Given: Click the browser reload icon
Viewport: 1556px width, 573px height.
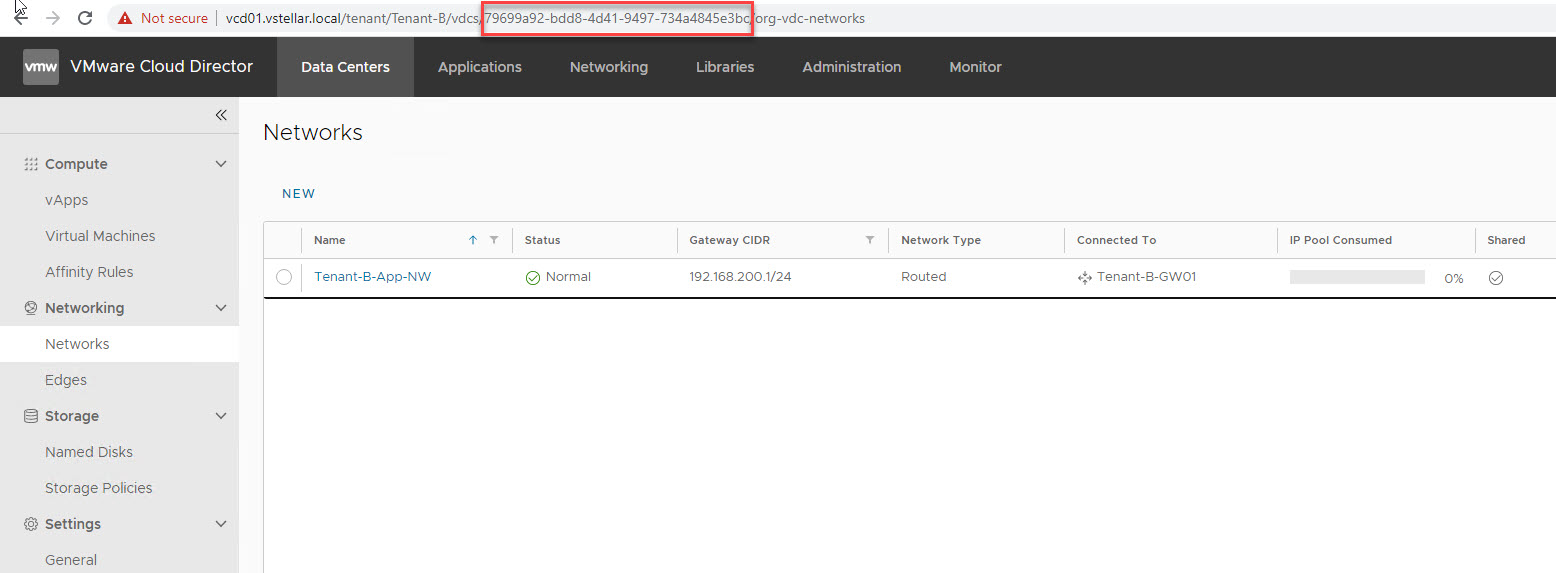Looking at the screenshot, I should pos(85,18).
